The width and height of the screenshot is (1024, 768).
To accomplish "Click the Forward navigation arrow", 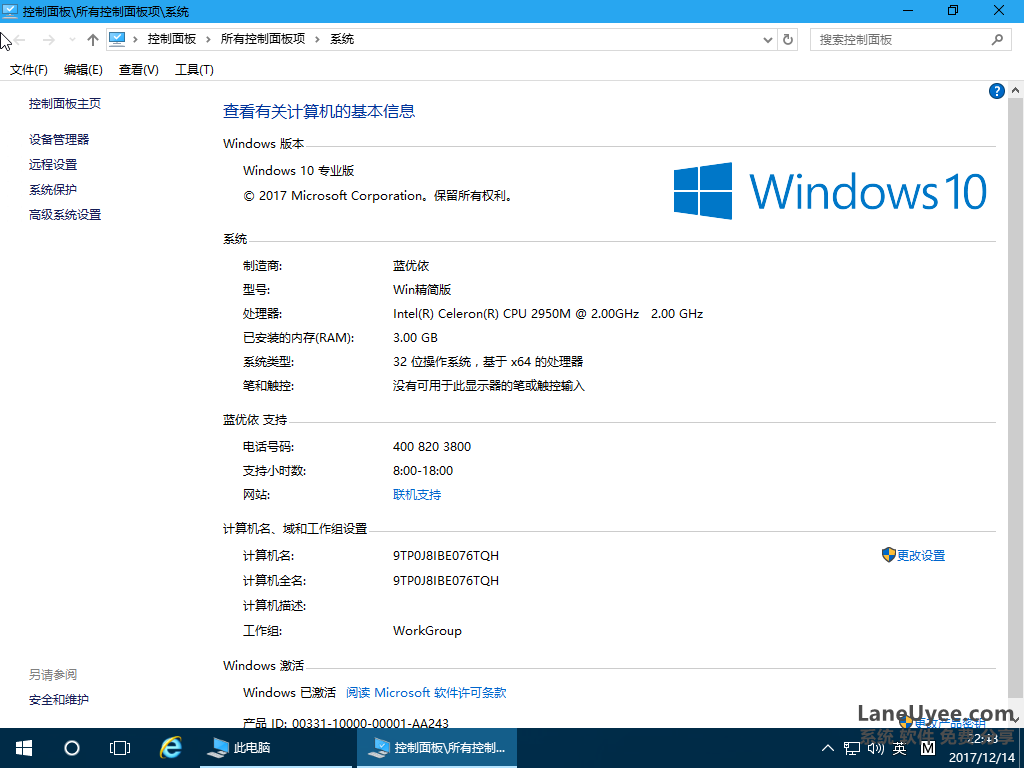I will (48, 40).
